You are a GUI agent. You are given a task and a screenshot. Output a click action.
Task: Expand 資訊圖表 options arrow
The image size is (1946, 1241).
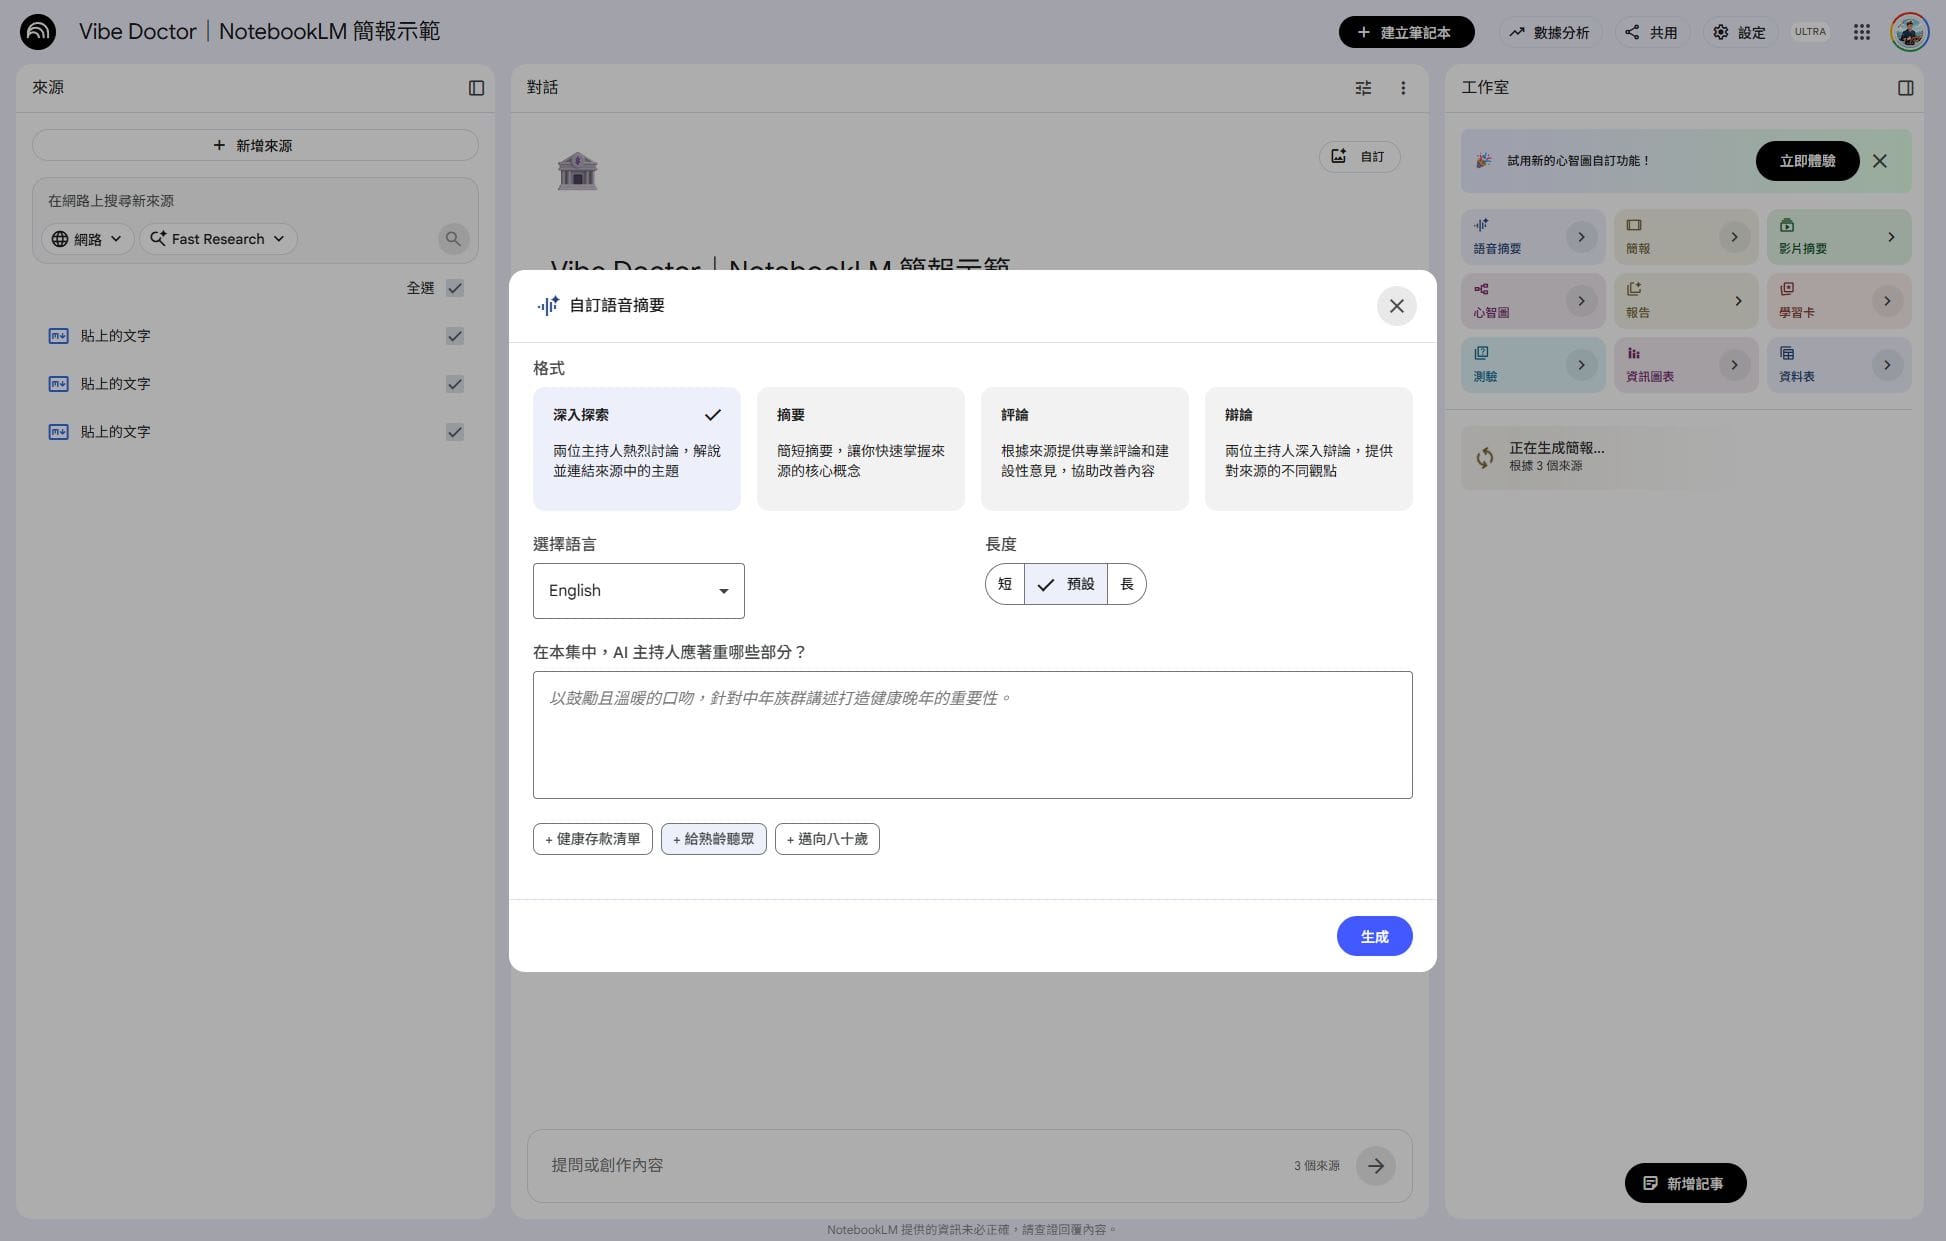1734,365
